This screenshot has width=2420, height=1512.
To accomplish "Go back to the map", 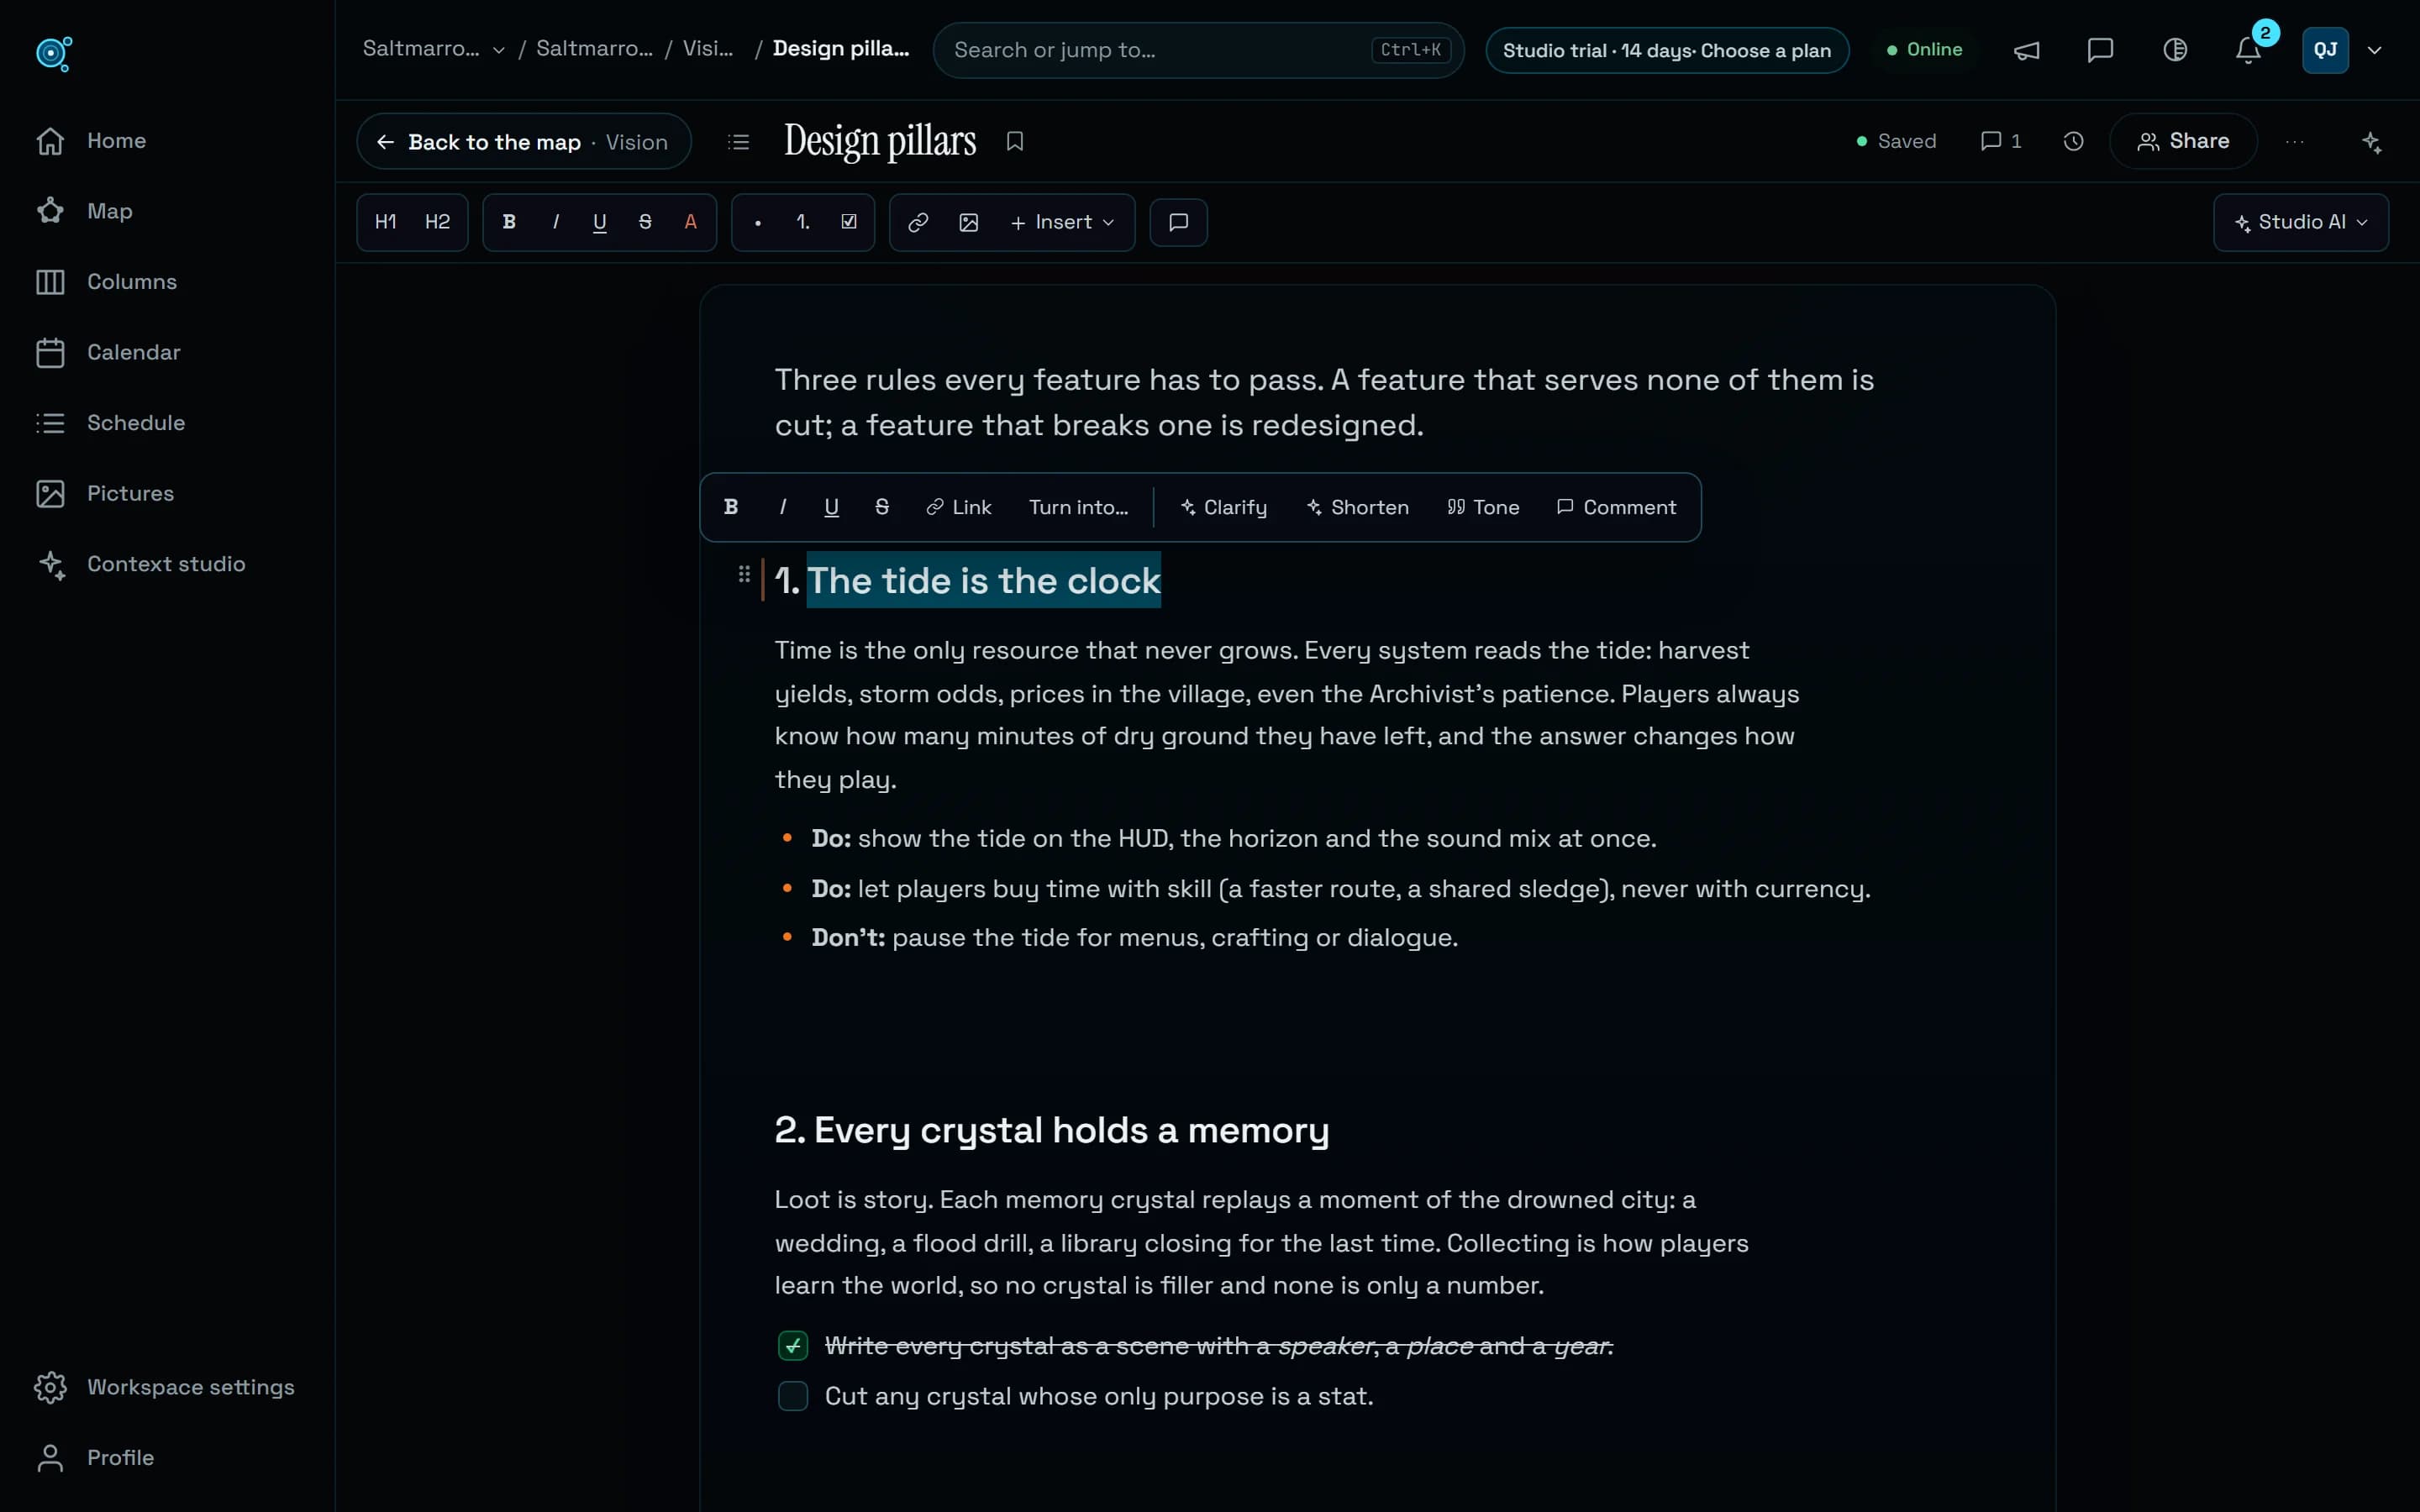I will [x=523, y=142].
